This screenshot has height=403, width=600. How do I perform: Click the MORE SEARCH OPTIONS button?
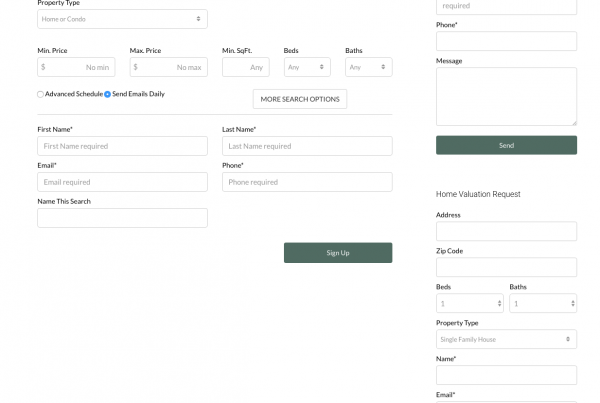tap(299, 99)
